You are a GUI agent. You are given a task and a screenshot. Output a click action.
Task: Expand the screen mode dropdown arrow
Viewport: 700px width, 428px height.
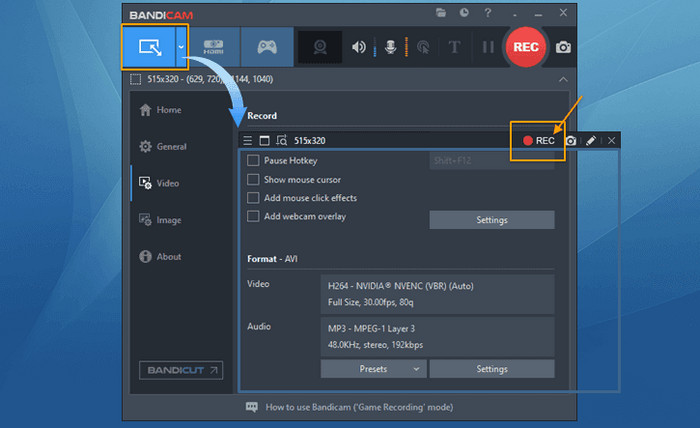pyautogui.click(x=181, y=46)
